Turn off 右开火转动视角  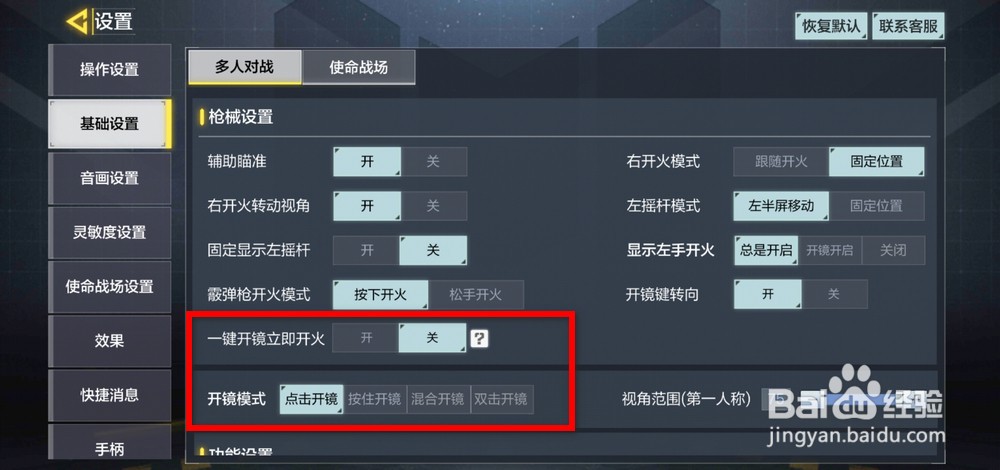point(434,206)
